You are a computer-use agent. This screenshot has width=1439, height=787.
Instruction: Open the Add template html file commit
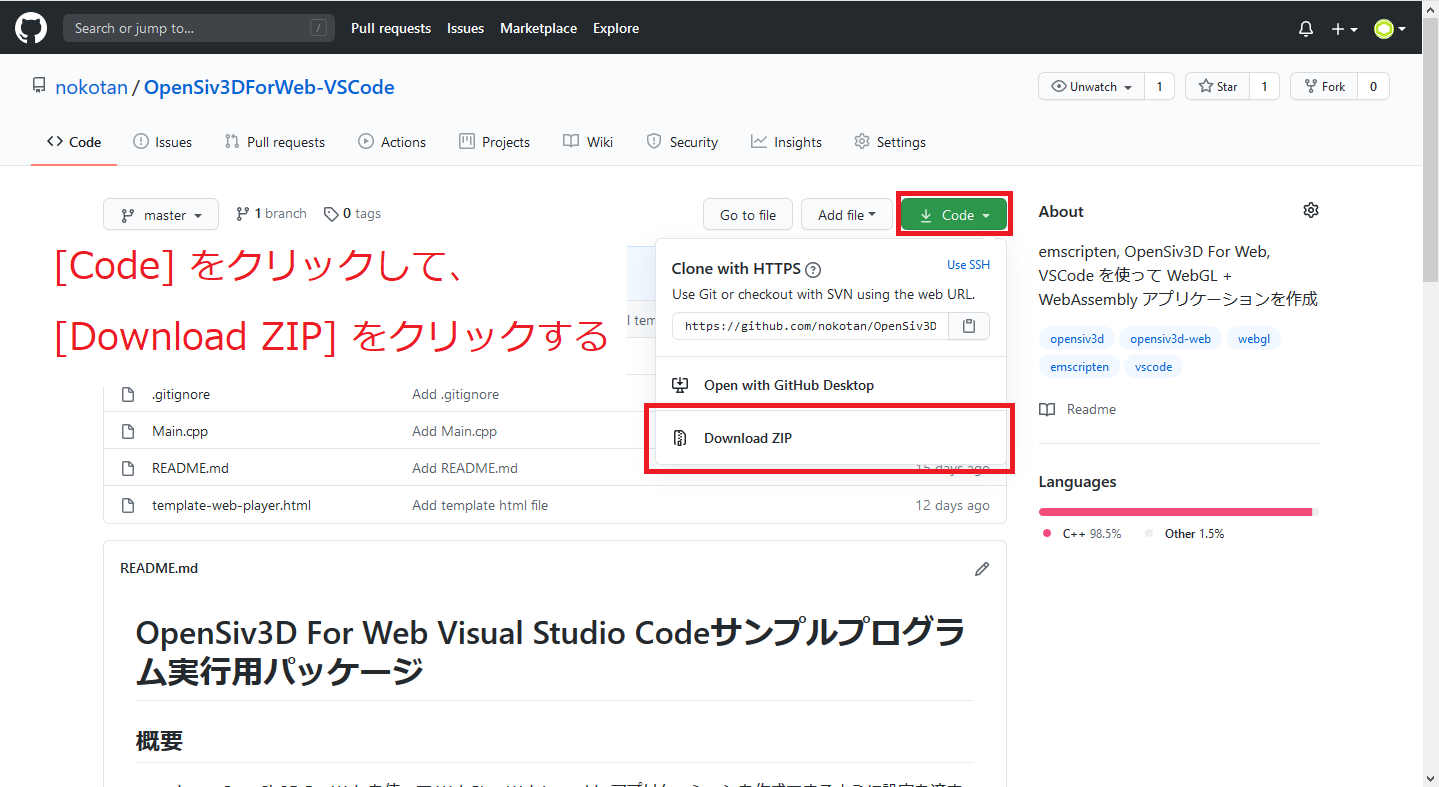[480, 505]
